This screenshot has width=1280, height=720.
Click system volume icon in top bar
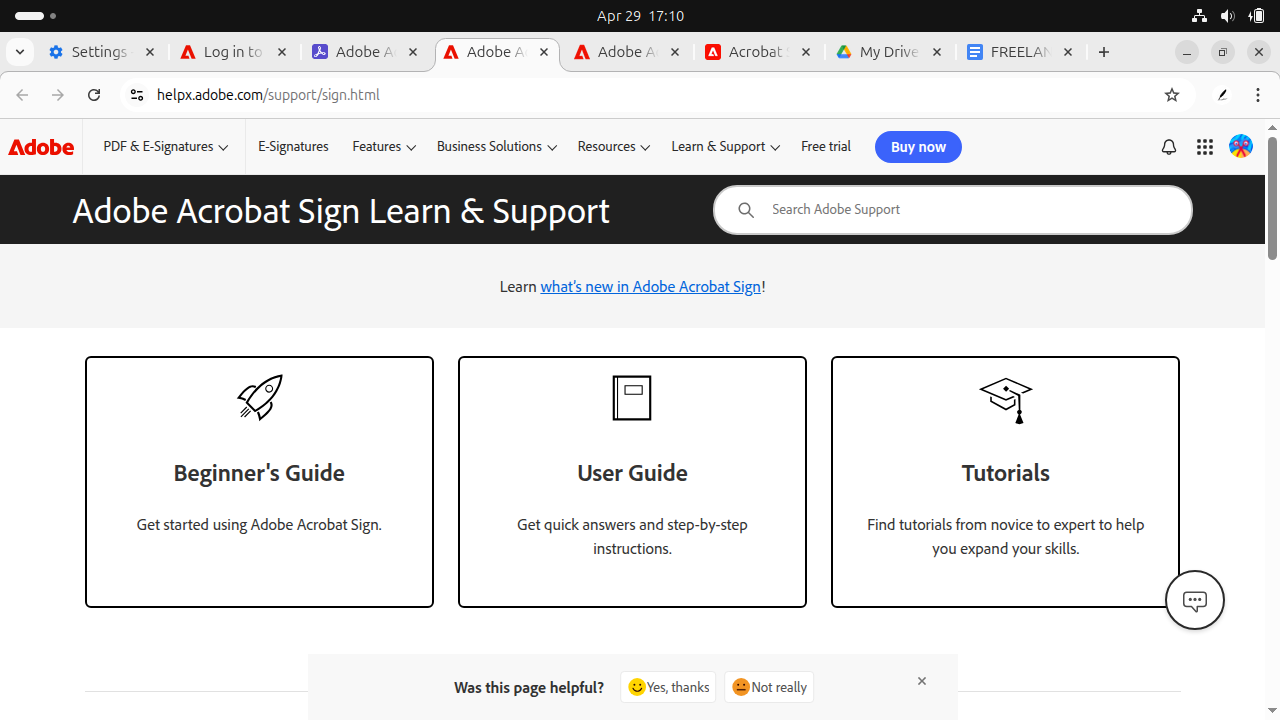click(x=1228, y=16)
